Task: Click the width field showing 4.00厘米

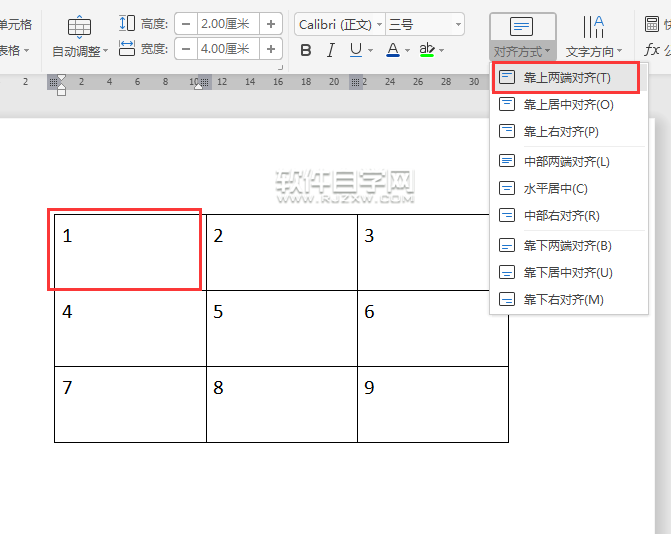Action: [x=228, y=49]
